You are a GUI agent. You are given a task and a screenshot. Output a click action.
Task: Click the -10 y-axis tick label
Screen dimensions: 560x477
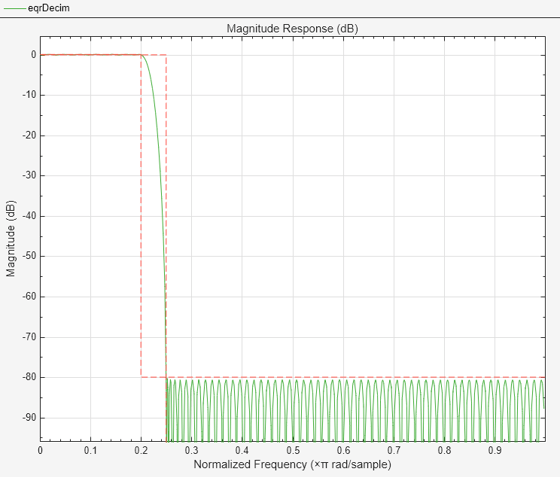click(x=29, y=95)
